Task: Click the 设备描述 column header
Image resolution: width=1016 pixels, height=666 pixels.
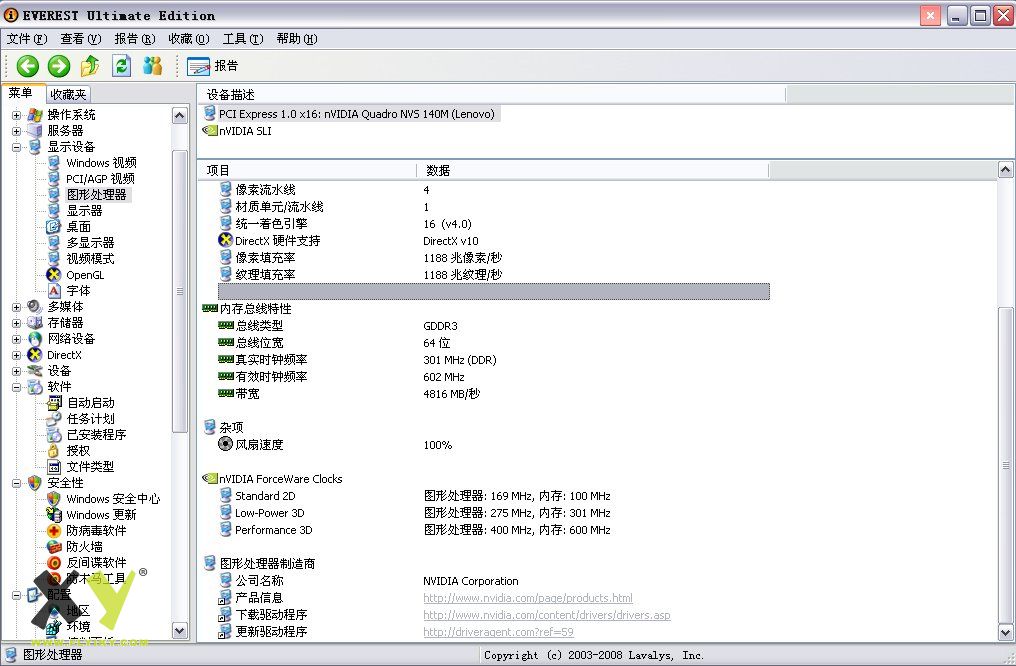Action: [491, 95]
